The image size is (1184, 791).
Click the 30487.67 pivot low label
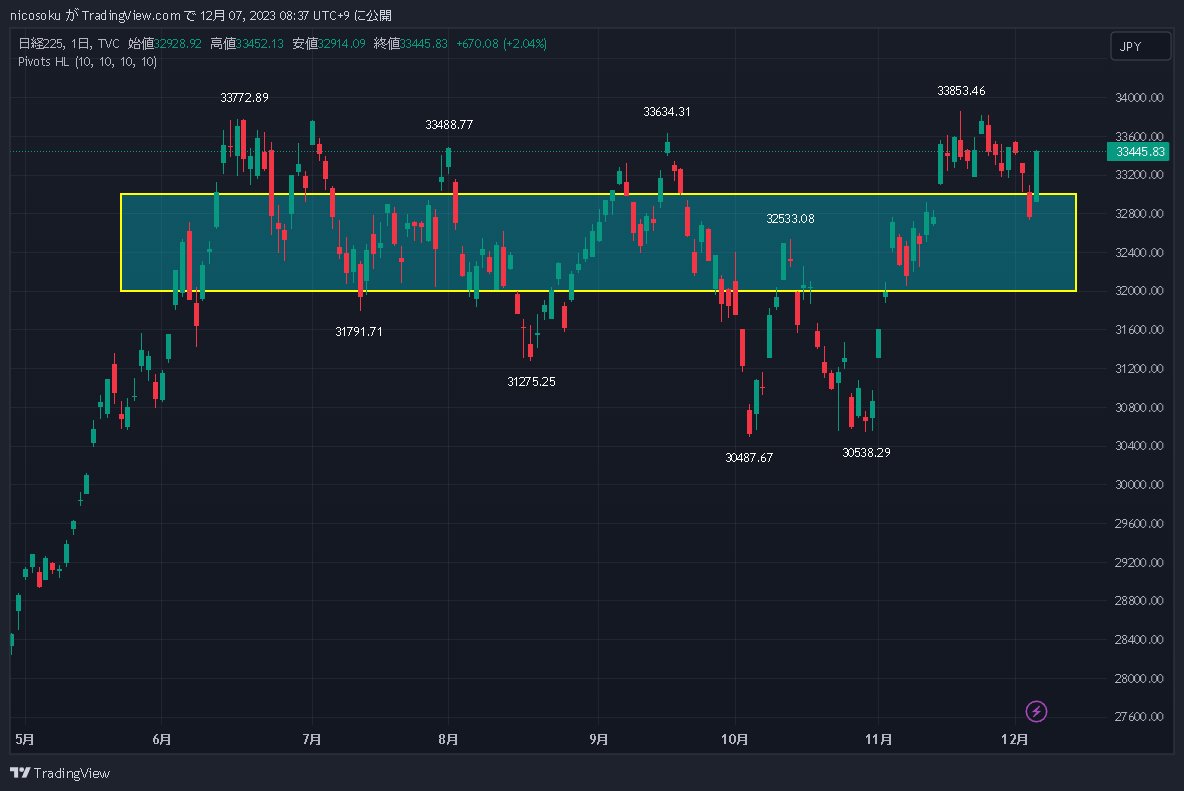pyautogui.click(x=749, y=457)
